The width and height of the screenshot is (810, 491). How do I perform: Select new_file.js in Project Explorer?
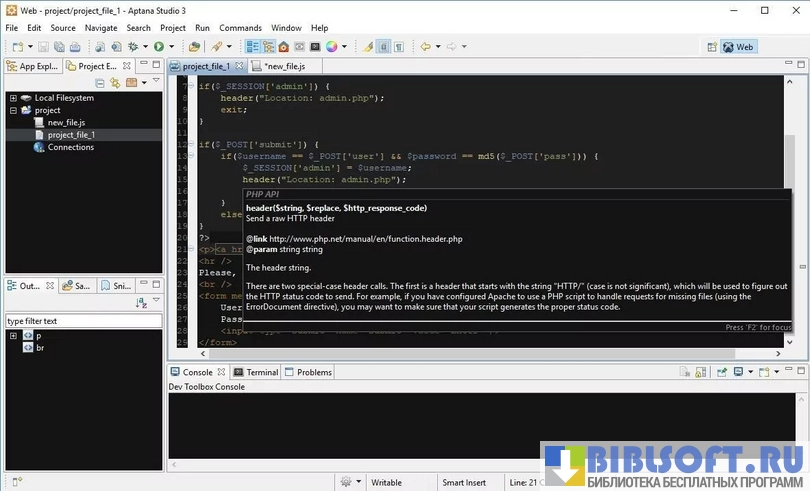pyautogui.click(x=66, y=122)
